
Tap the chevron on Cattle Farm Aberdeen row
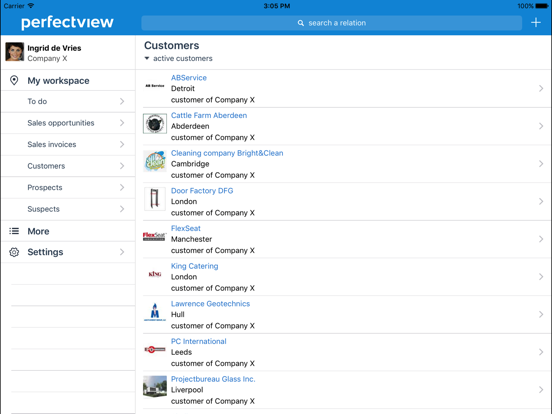coord(541,126)
